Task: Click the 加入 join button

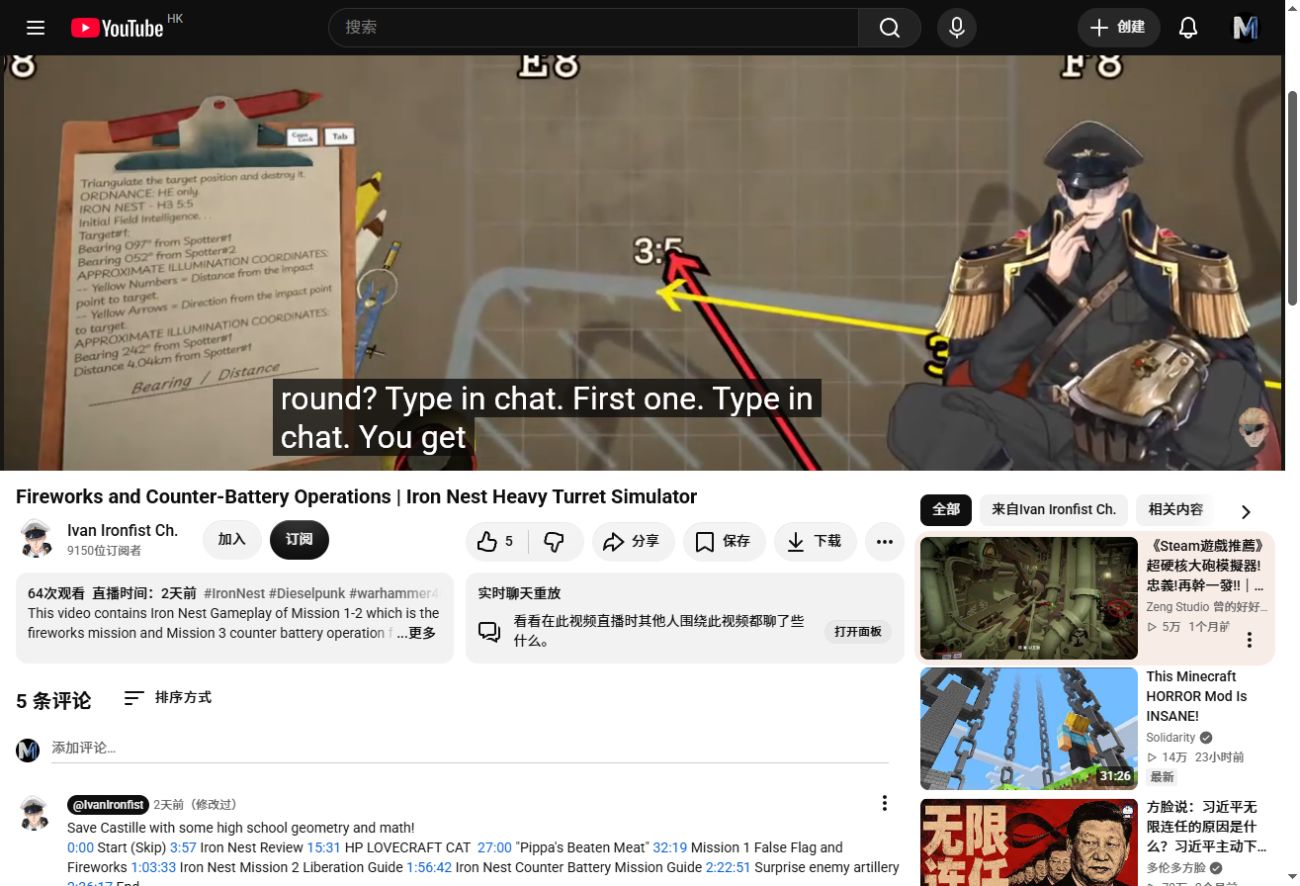Action: (x=232, y=540)
